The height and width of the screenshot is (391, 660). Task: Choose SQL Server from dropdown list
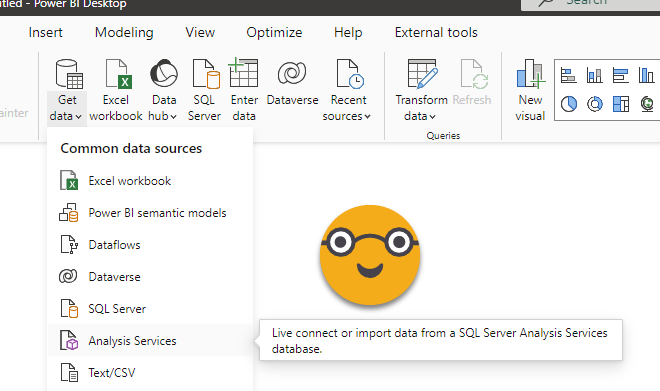point(150,309)
